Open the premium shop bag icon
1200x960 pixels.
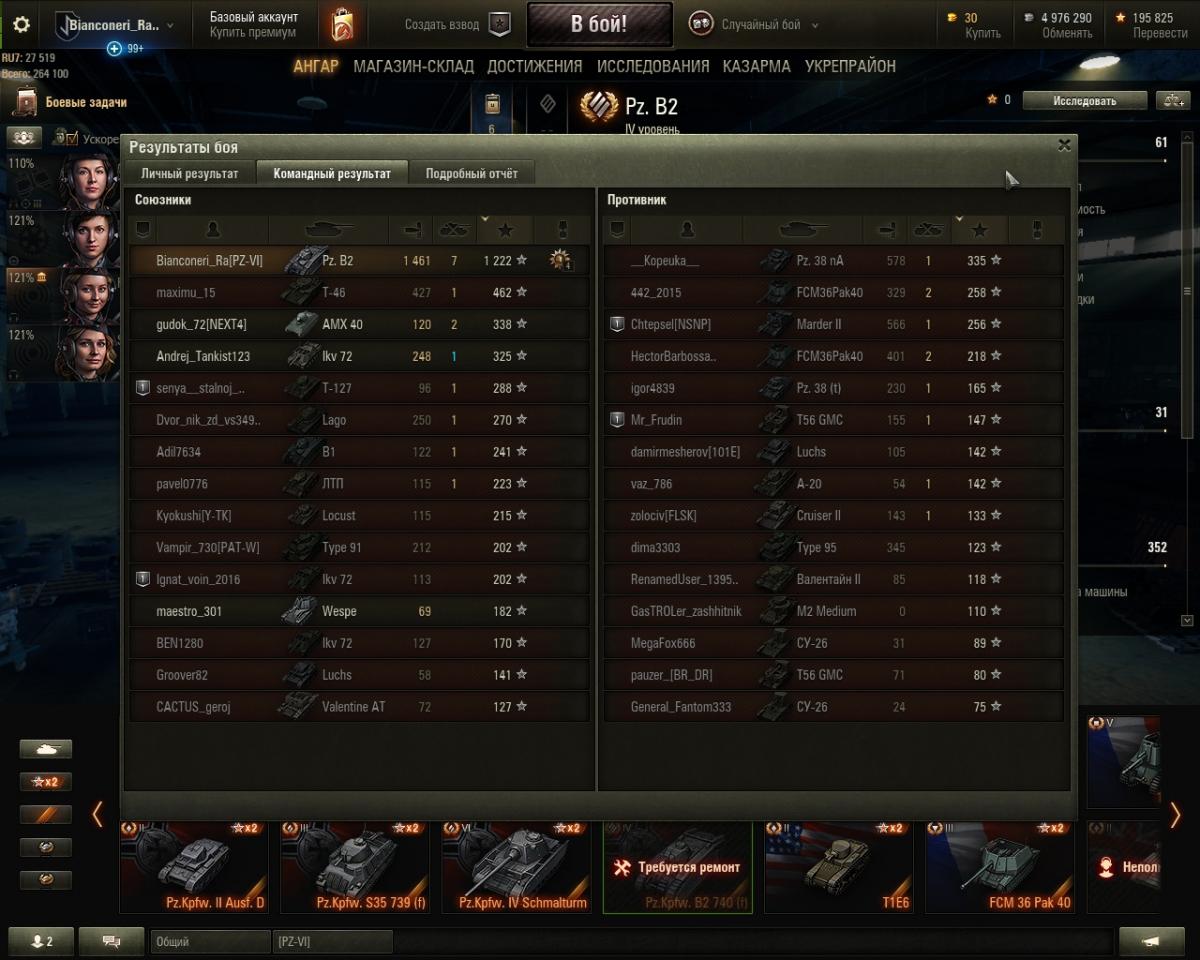click(342, 25)
